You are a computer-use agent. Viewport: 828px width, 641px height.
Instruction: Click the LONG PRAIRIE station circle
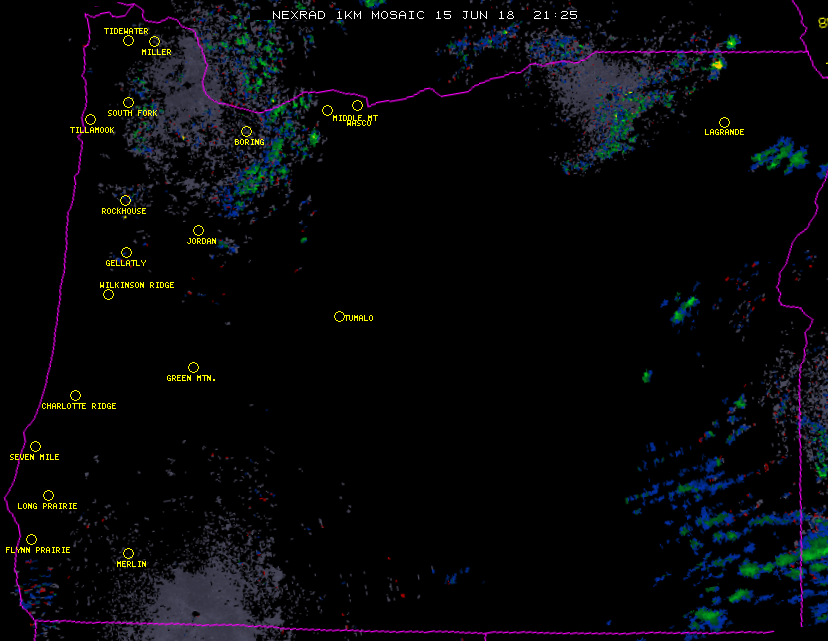tap(48, 496)
